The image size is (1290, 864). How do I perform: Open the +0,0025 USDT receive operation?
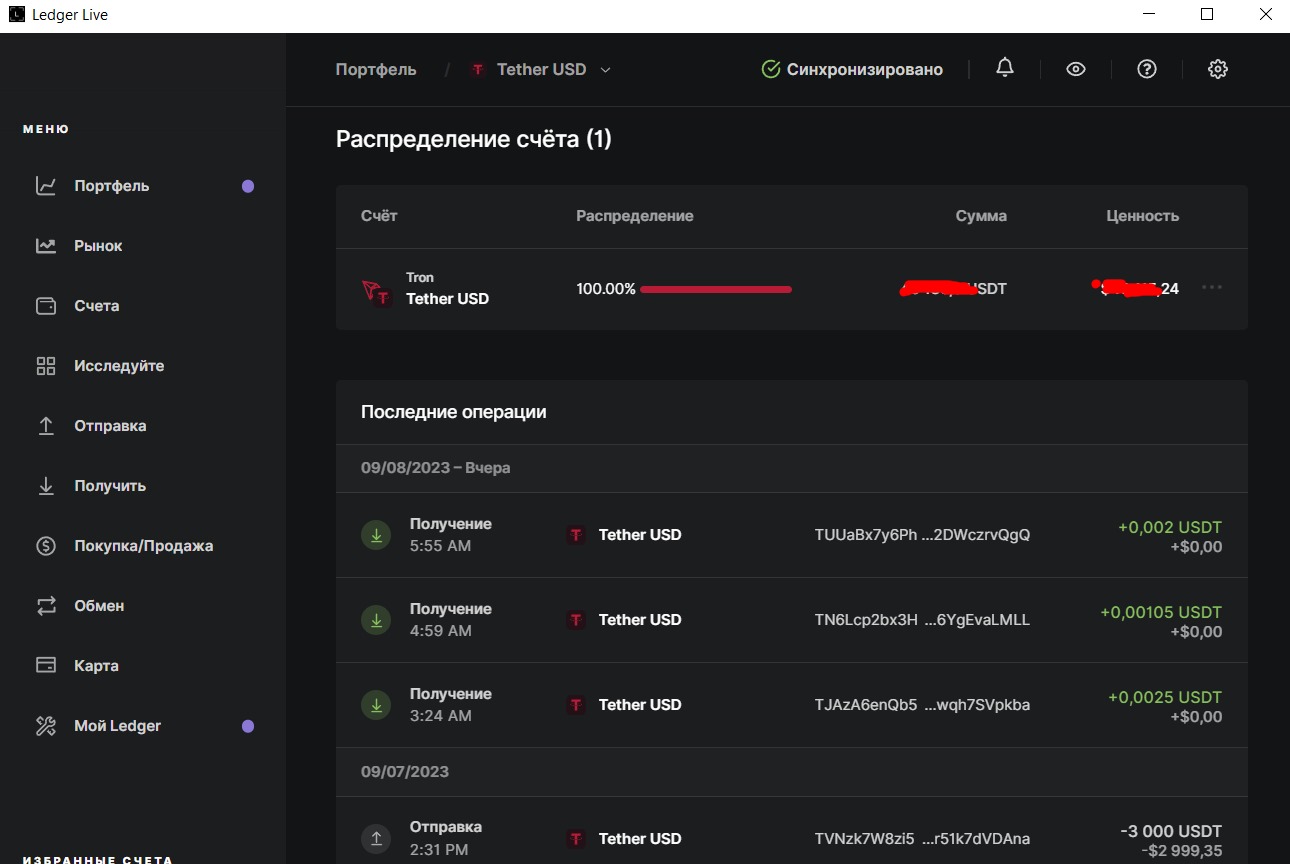pyautogui.click(x=792, y=705)
